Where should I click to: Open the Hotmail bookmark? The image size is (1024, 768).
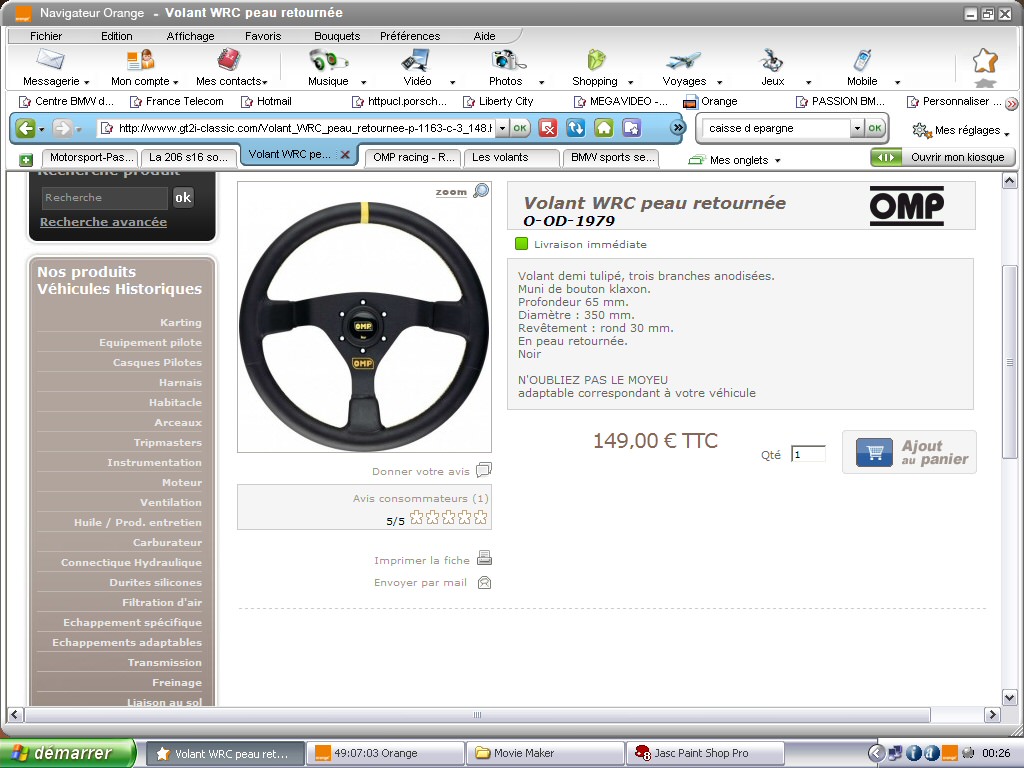pyautogui.click(x=266, y=101)
